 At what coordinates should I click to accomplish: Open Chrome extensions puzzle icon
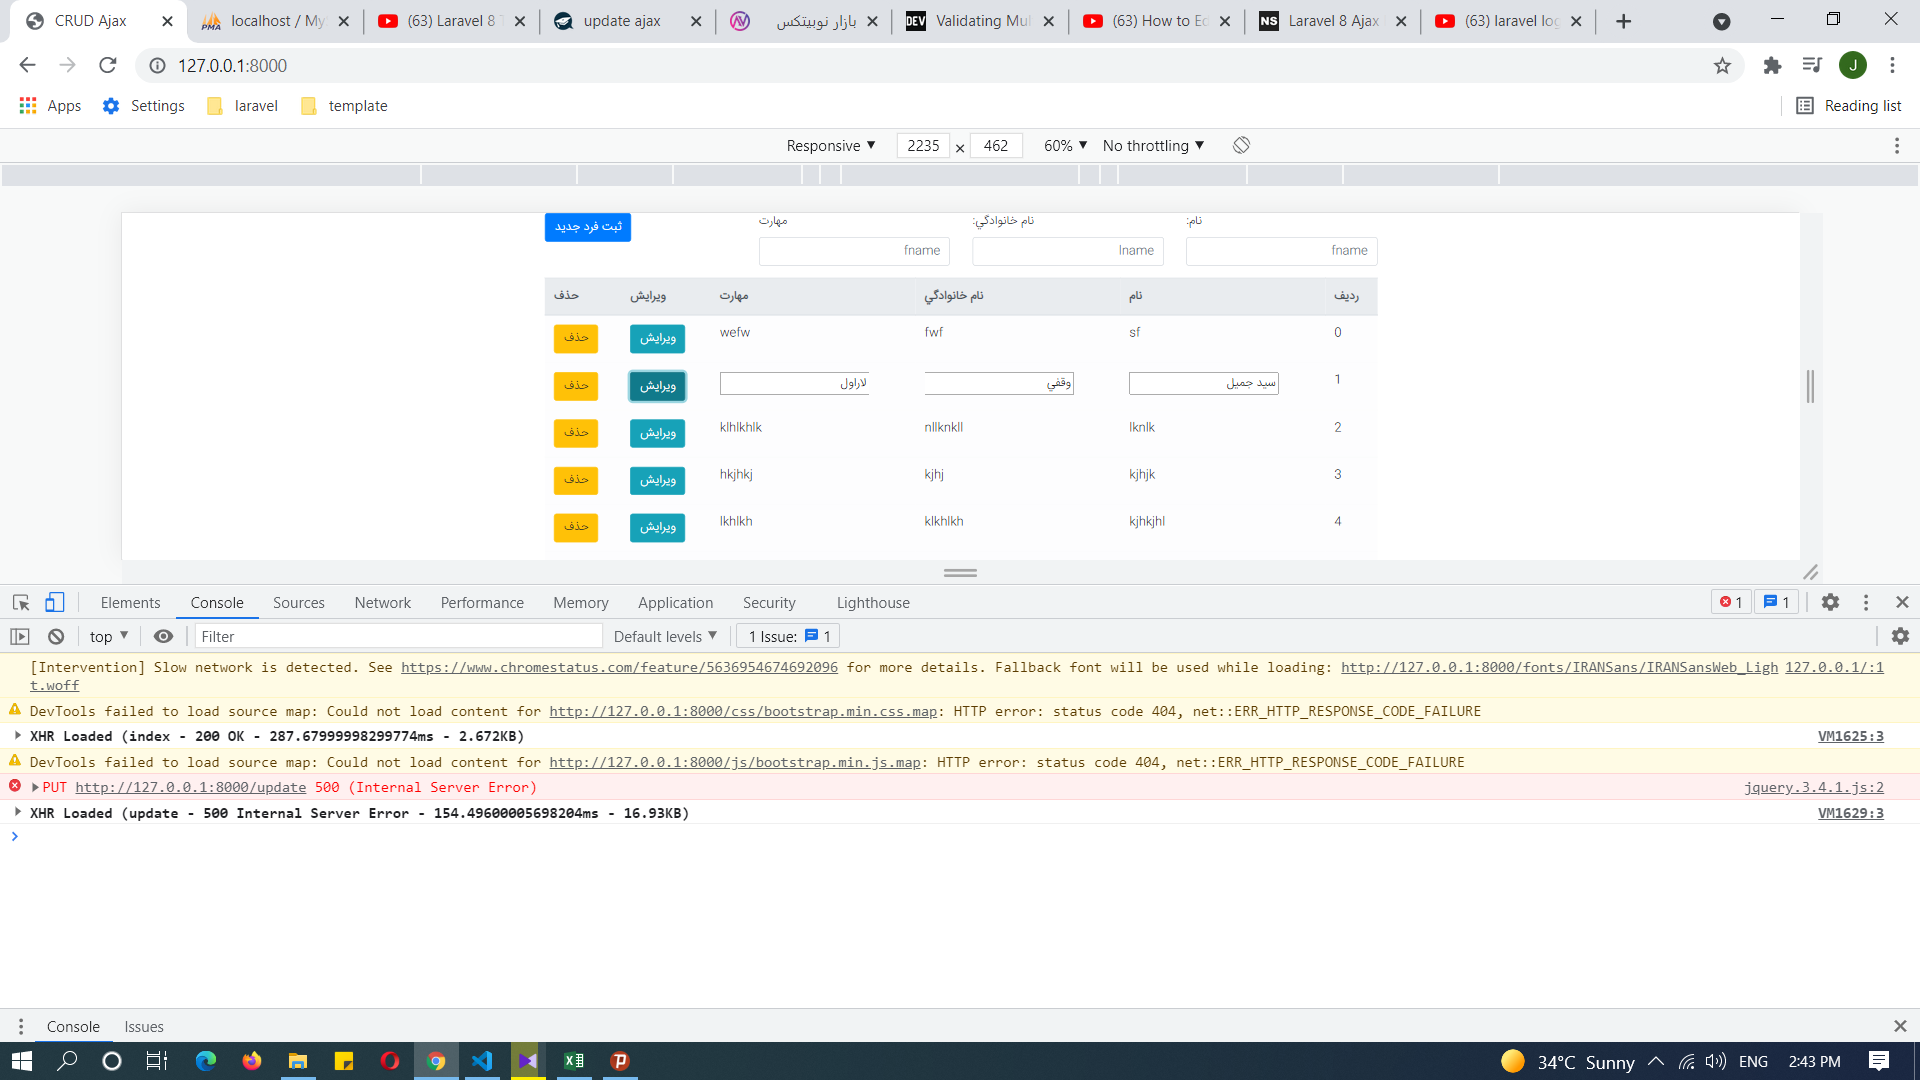coord(1772,66)
